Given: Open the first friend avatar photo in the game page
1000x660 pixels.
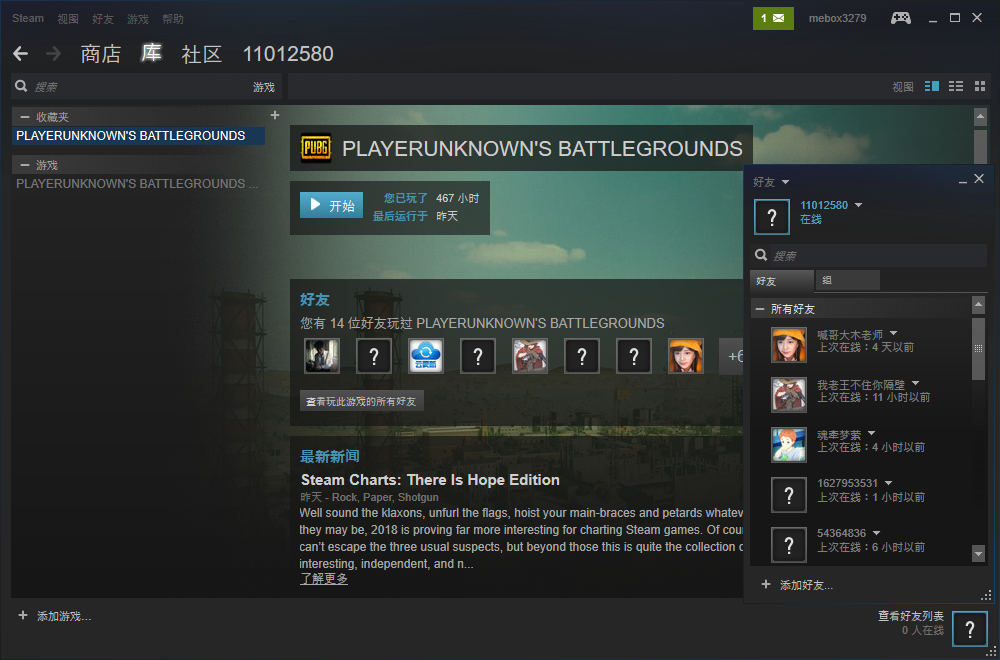Looking at the screenshot, I should [321, 356].
